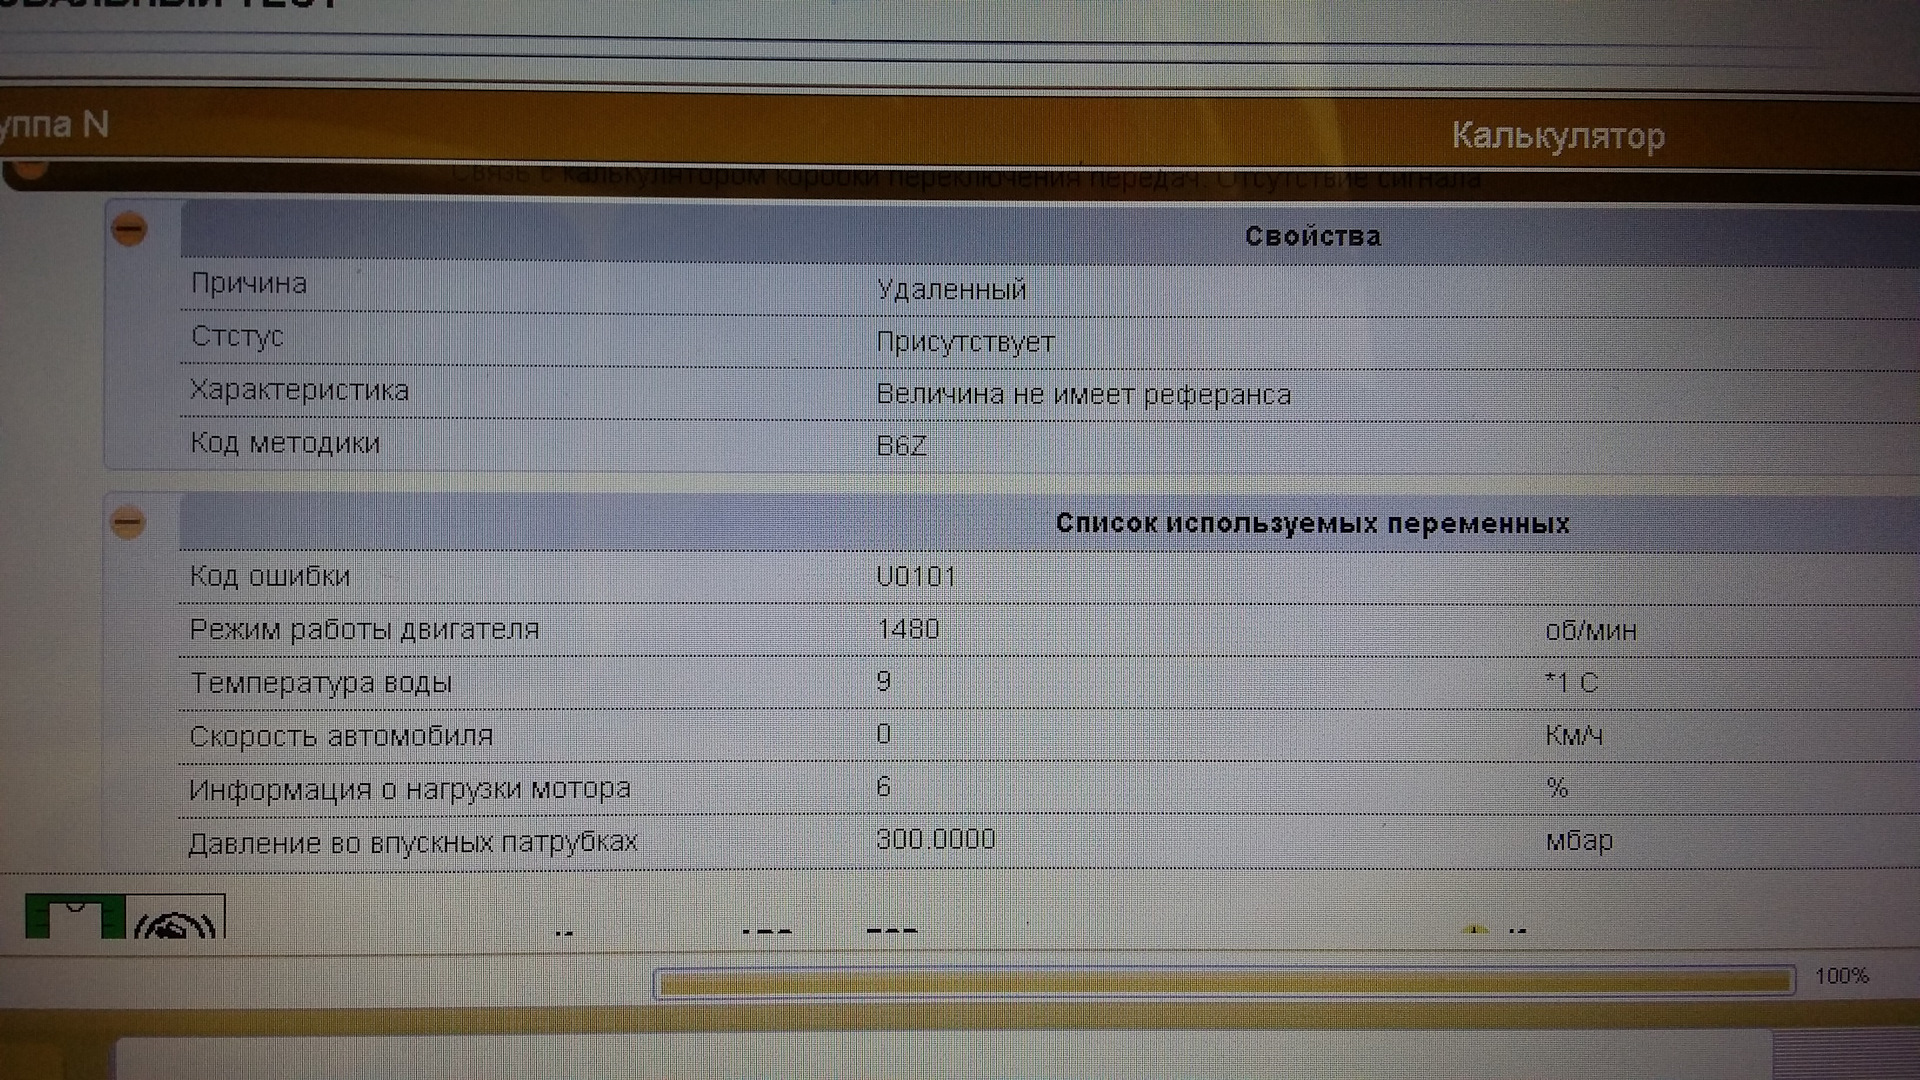This screenshot has width=1920, height=1080.
Task: Click the 100% progress label
Action: point(1842,975)
